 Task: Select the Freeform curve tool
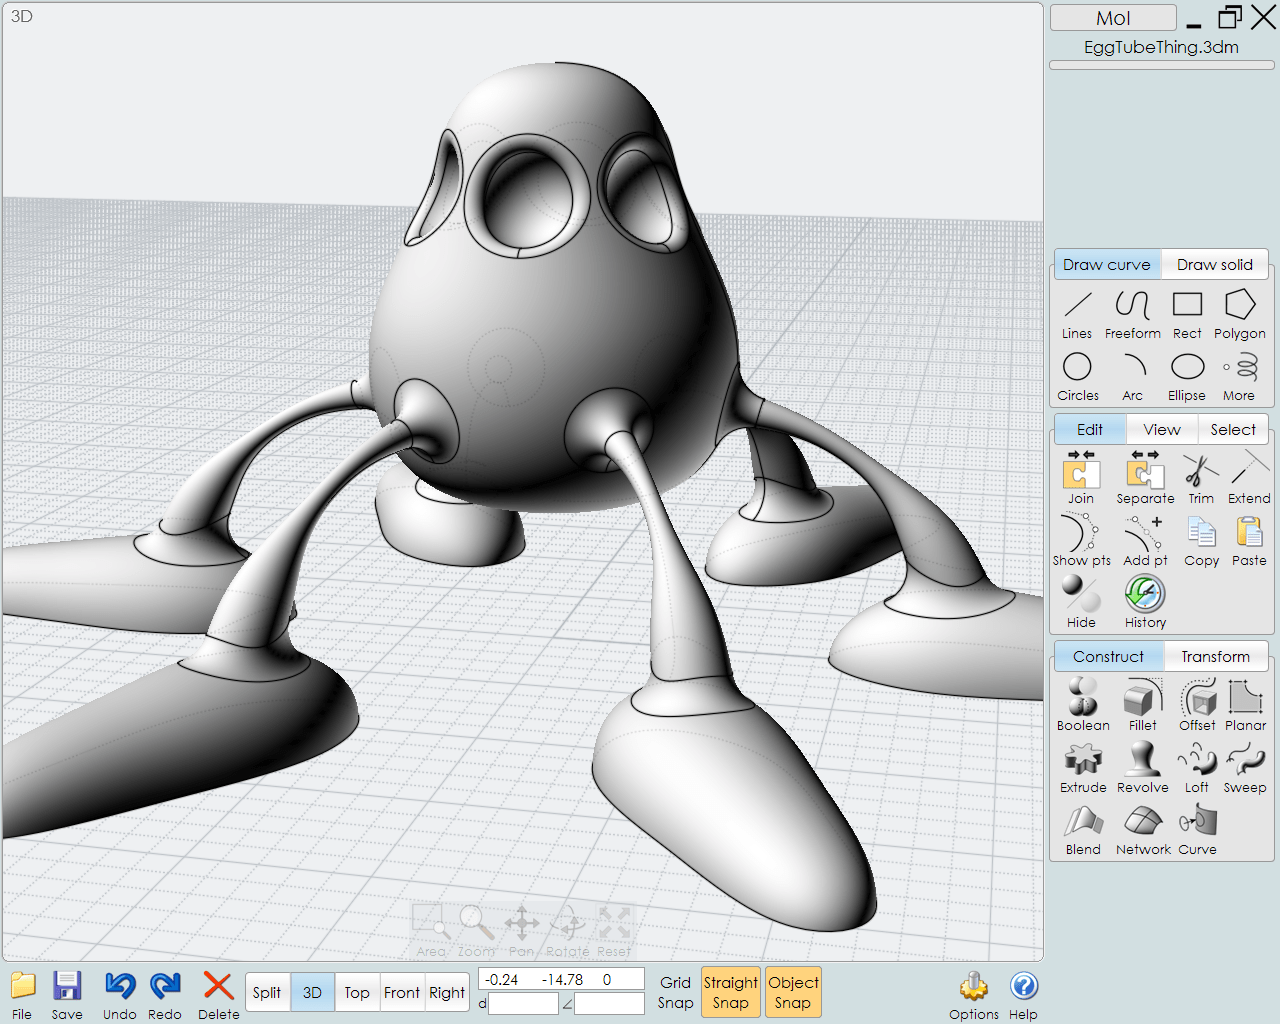pos(1132,315)
